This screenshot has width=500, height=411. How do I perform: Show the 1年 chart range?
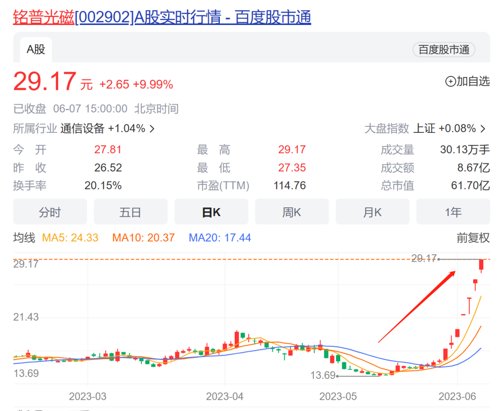[453, 212]
